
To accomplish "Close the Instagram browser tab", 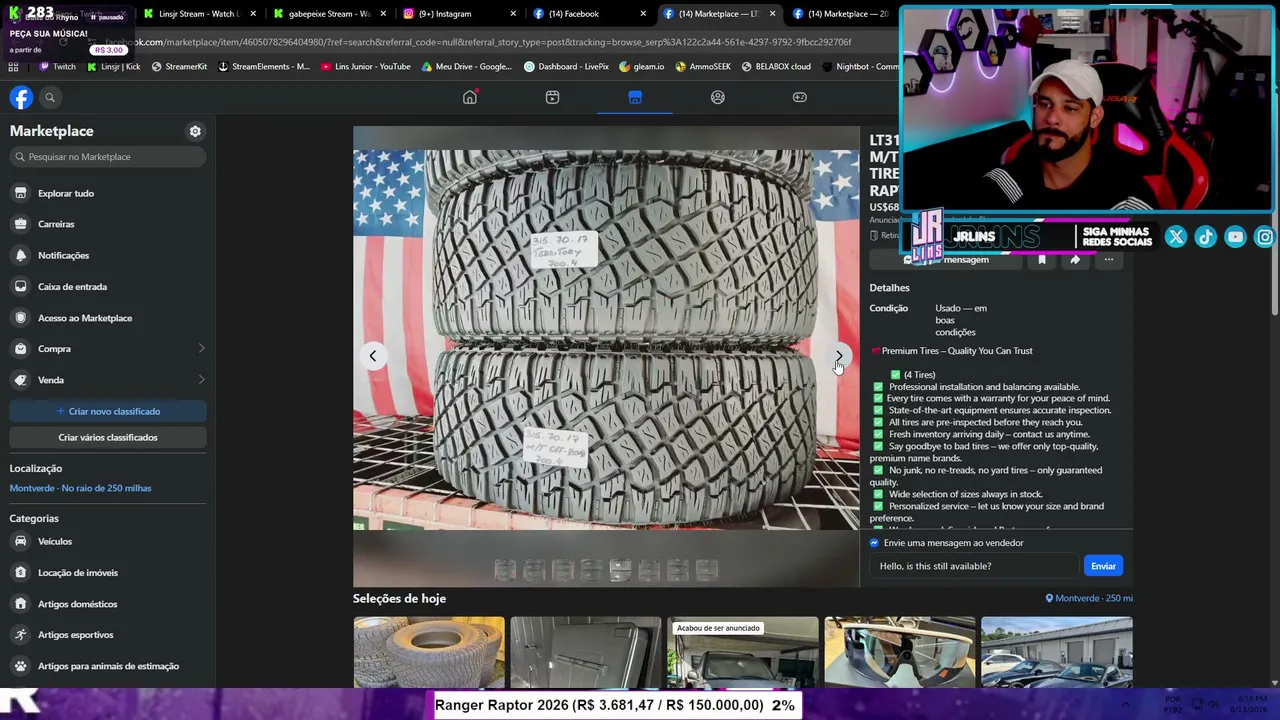I will pyautogui.click(x=513, y=14).
